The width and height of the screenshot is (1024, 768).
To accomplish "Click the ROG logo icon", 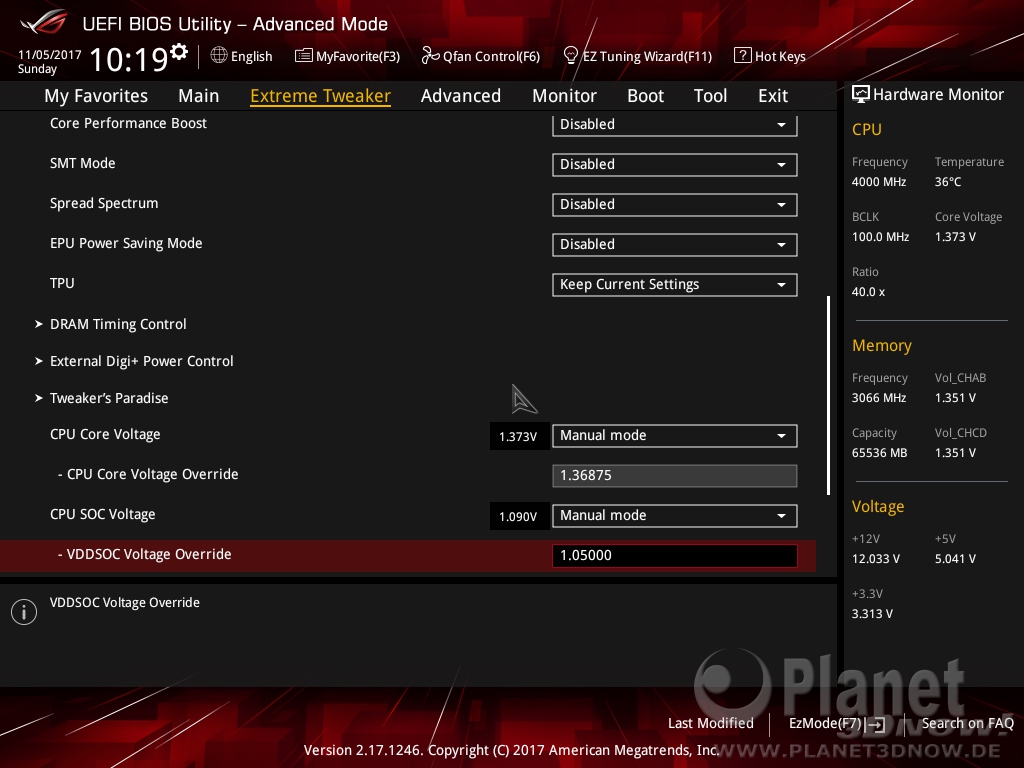I will pyautogui.click(x=44, y=22).
